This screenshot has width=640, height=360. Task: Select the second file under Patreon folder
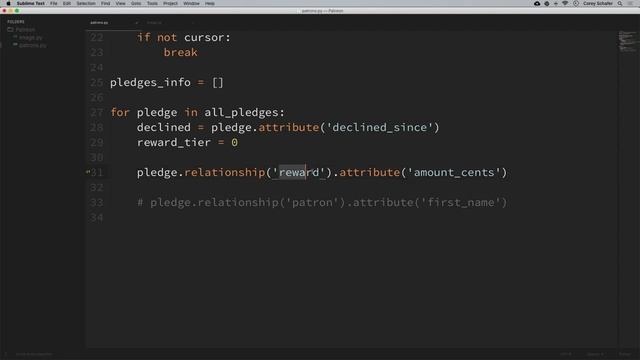[32, 45]
